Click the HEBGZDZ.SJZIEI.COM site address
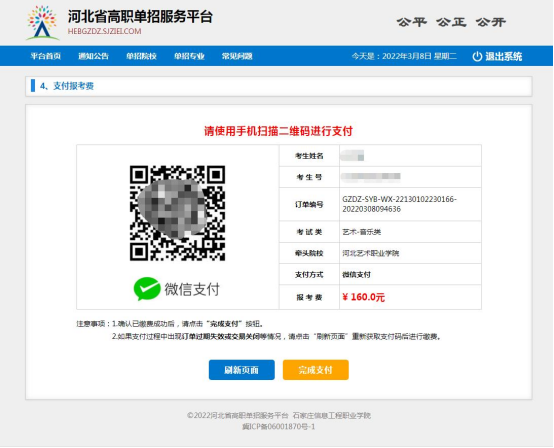The height and width of the screenshot is (448, 554). [105, 31]
